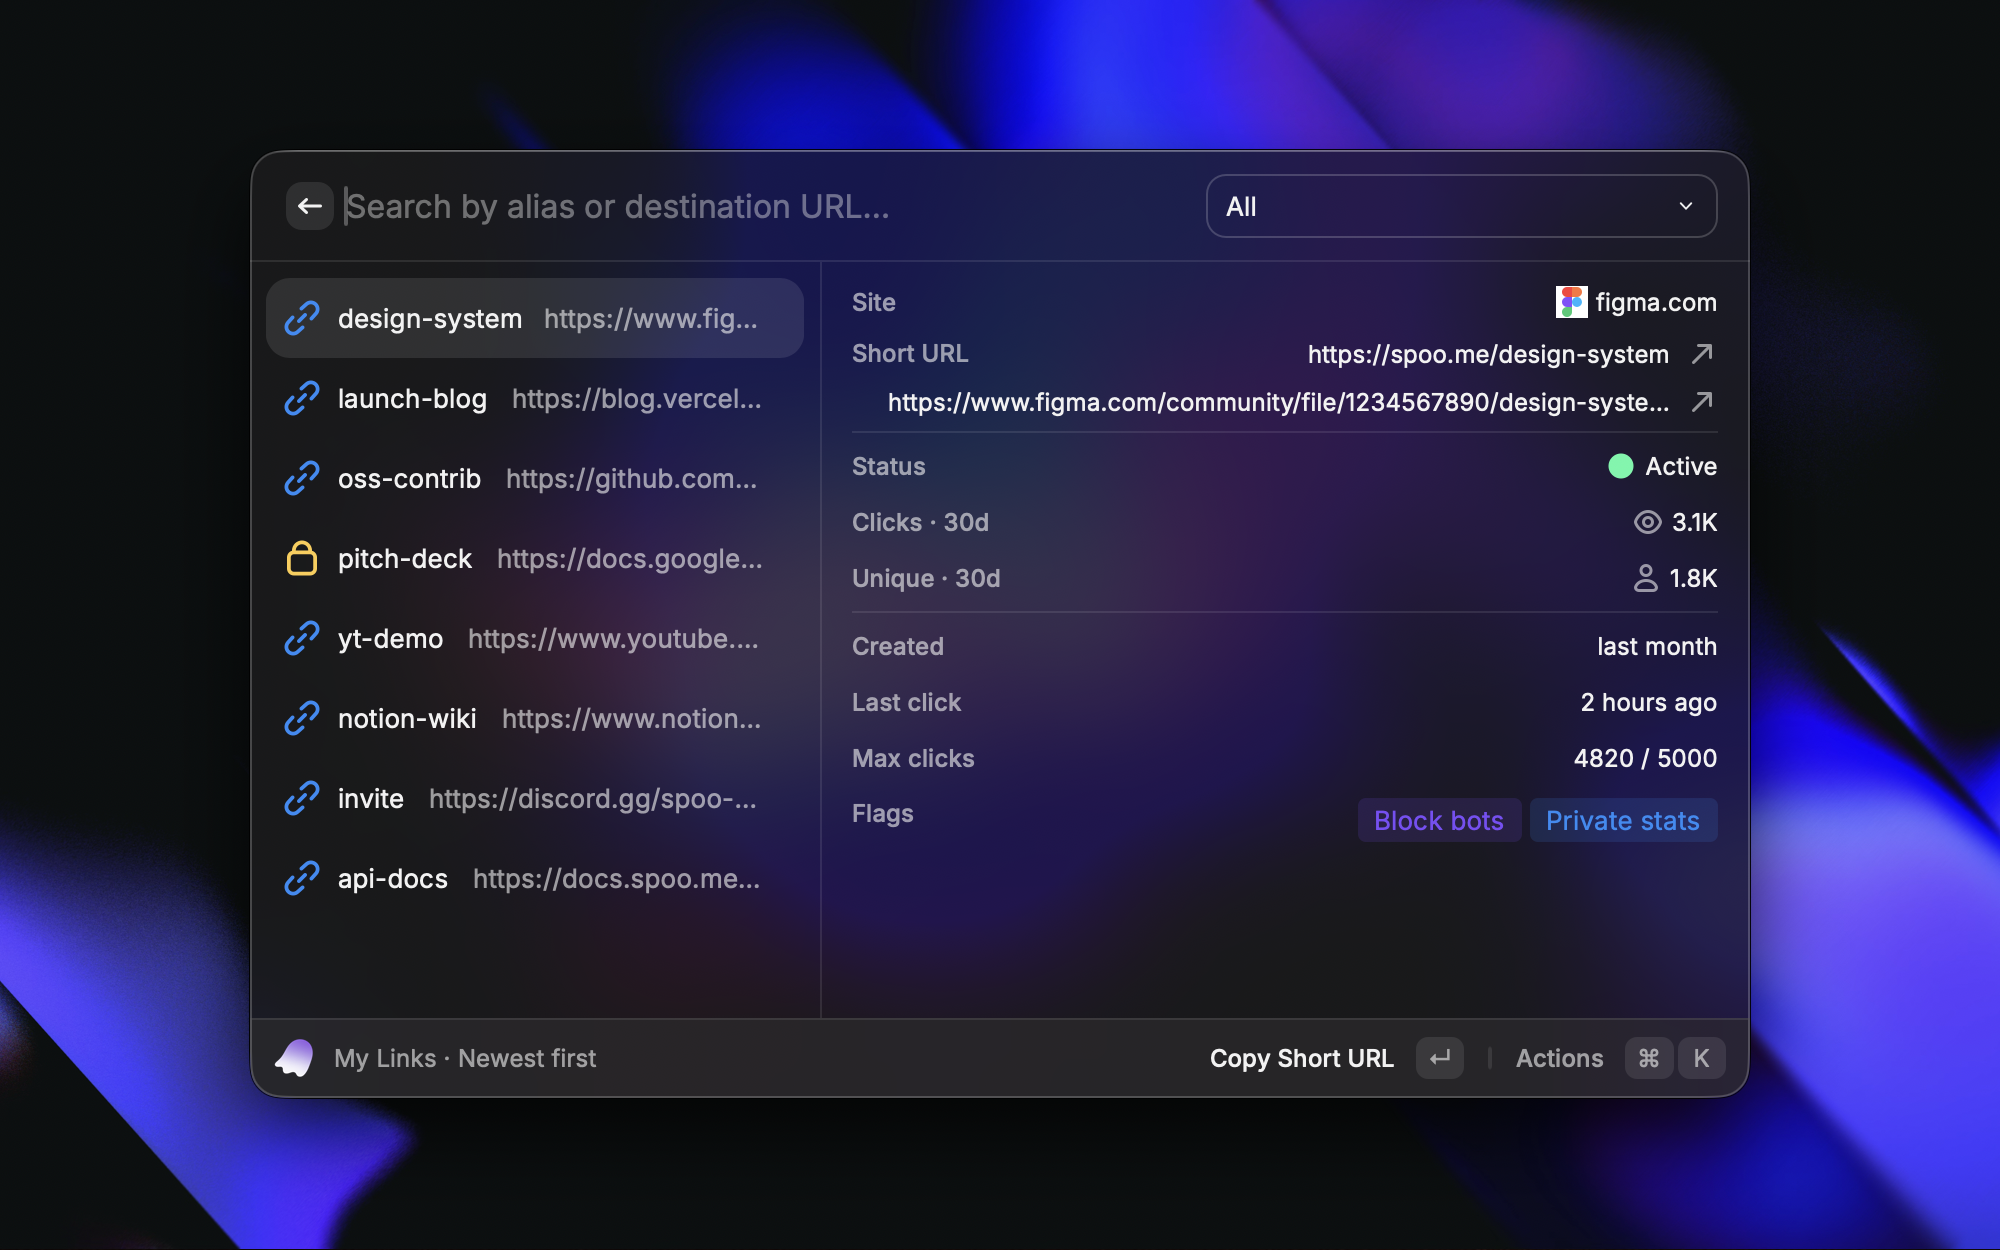Click the Active status text
Viewport: 2000px width, 1250px height.
[1681, 466]
